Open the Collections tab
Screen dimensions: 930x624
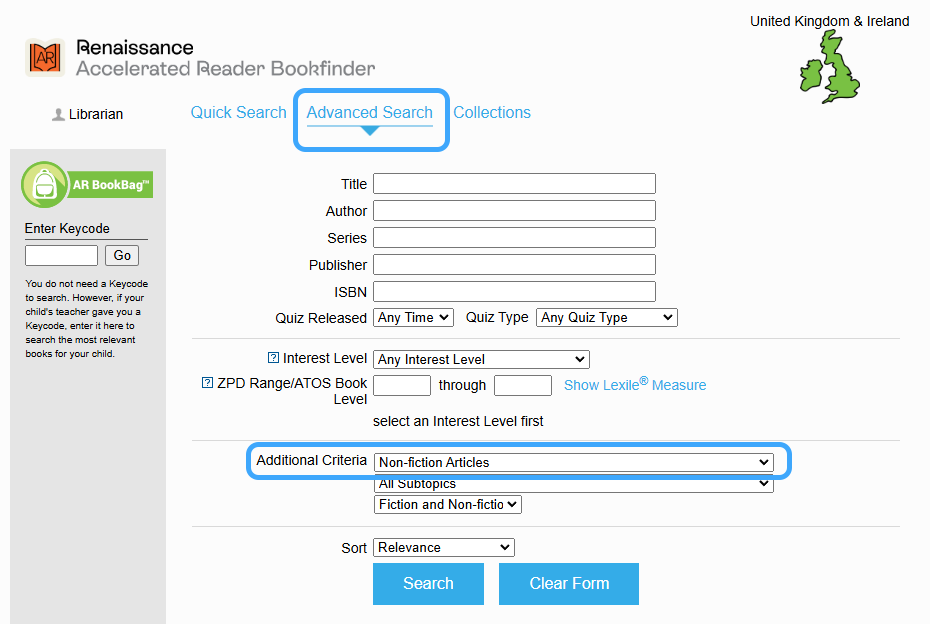[491, 112]
